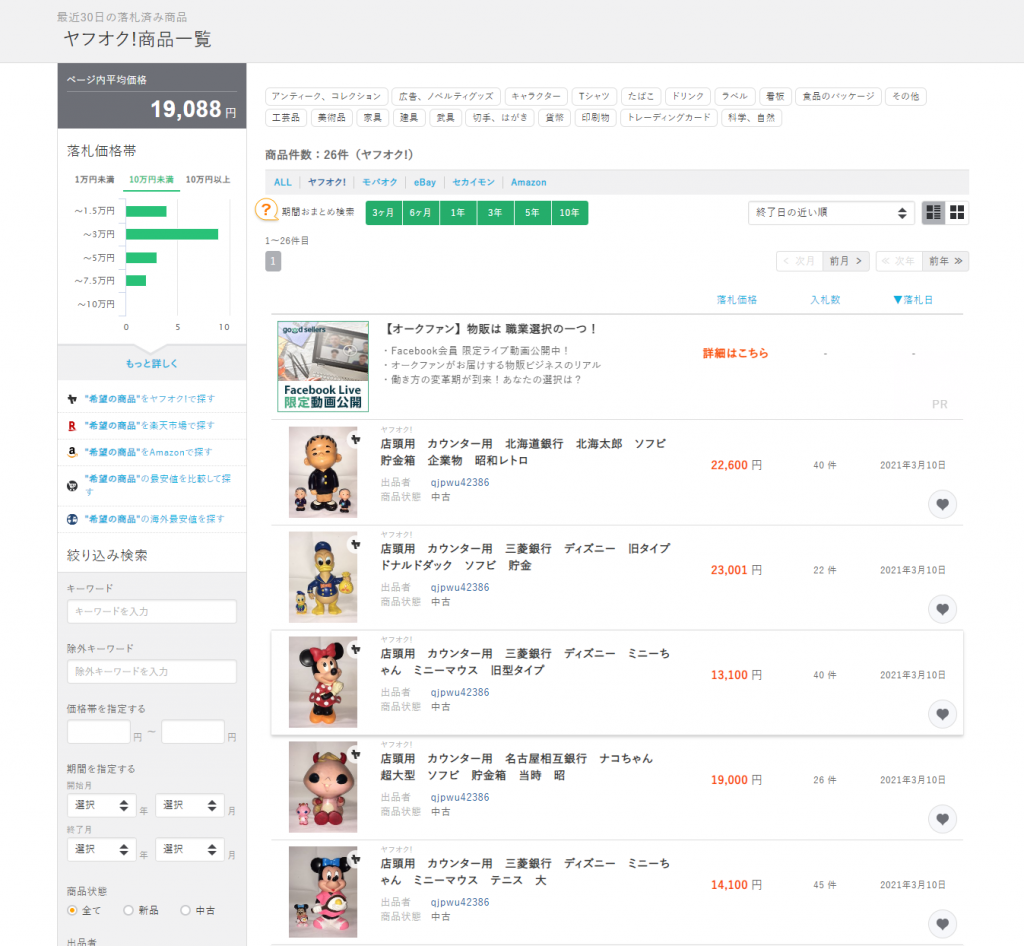Click the Rakuten icon in sidebar links
Viewport: 1024px width, 946px height.
coord(72,425)
